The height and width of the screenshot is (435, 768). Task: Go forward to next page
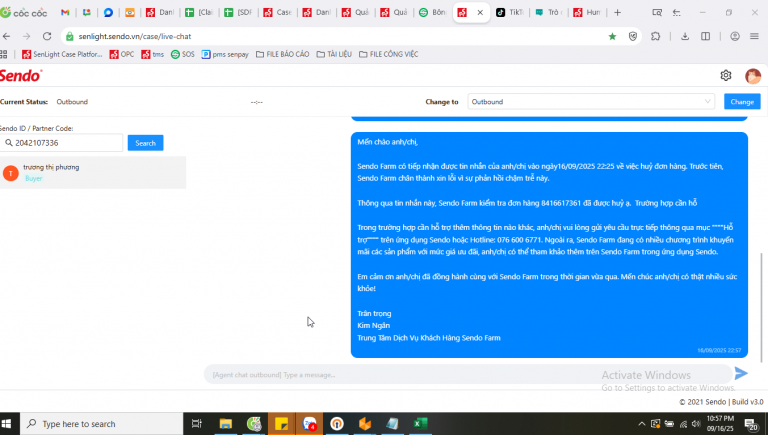(x=26, y=36)
